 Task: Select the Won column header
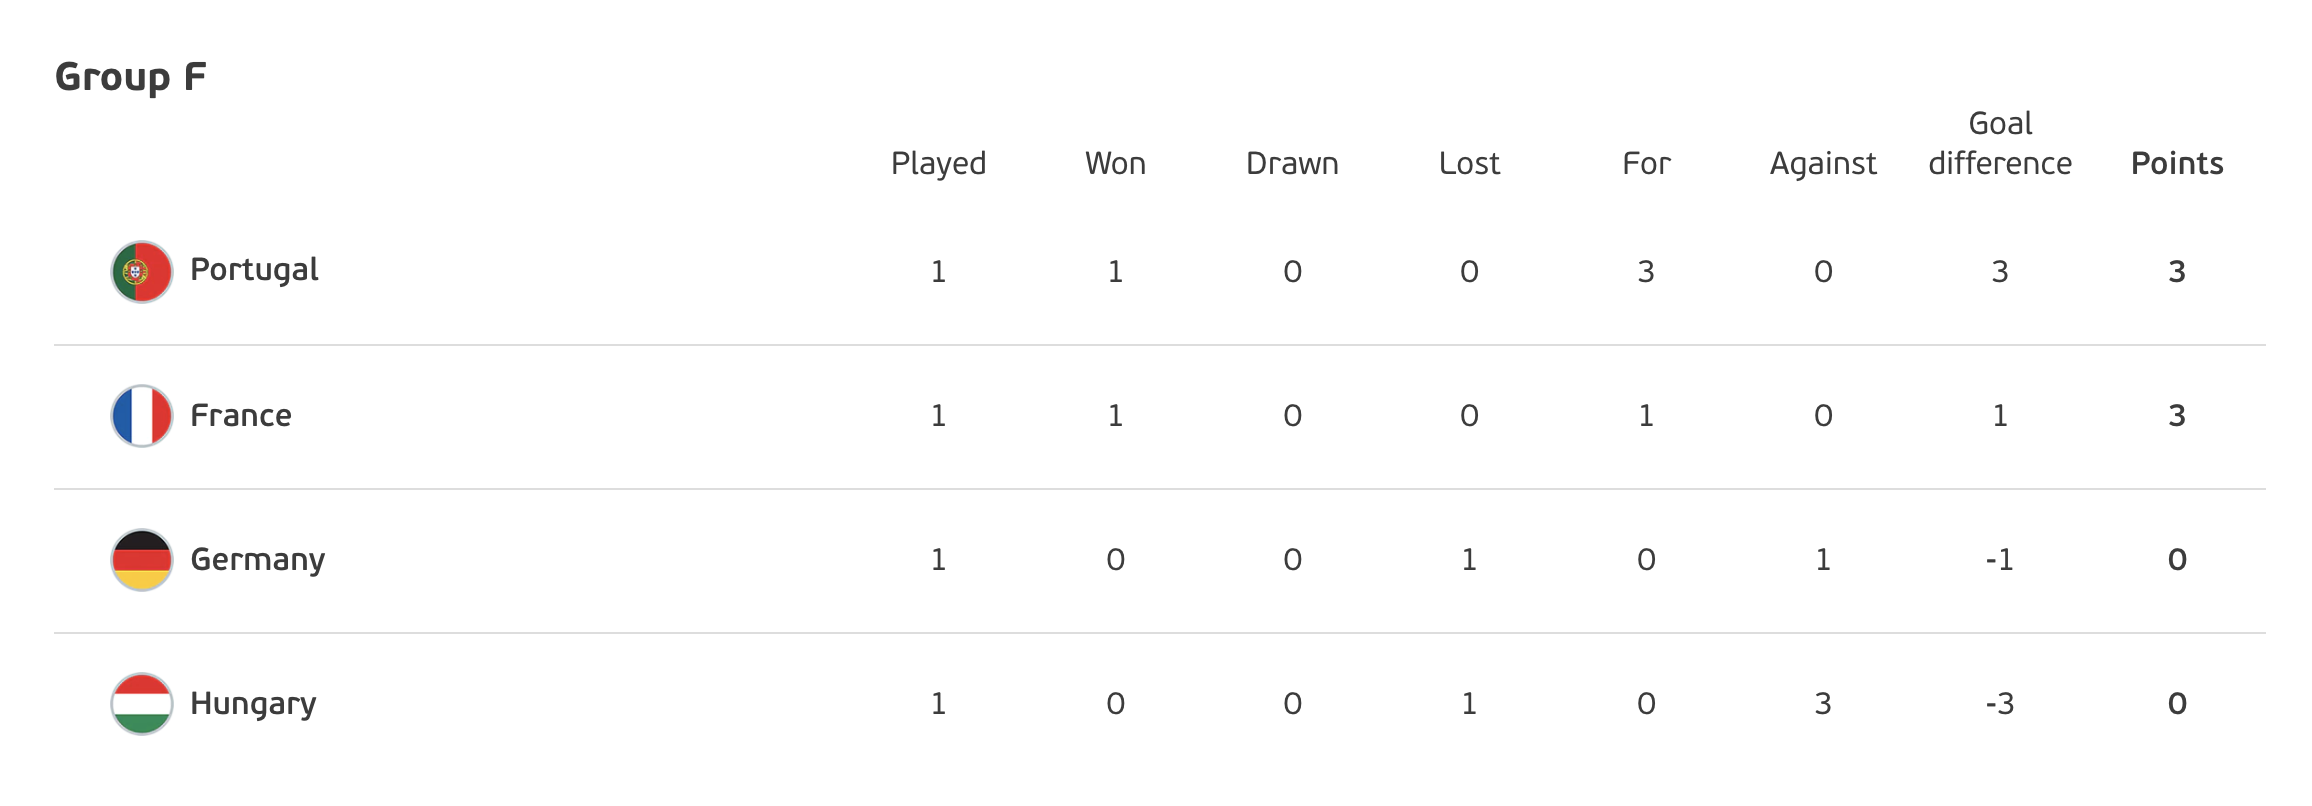click(x=1115, y=163)
